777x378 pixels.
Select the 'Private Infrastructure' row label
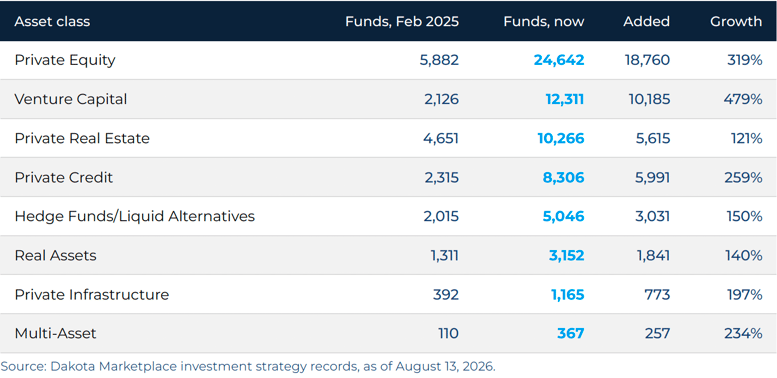click(x=92, y=294)
